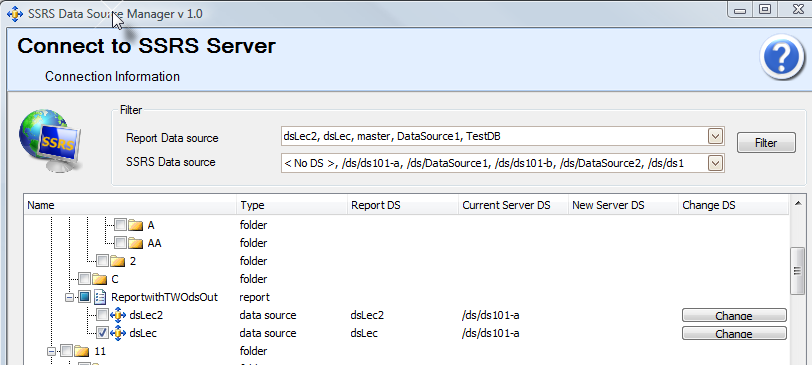Sort by the New Server DS column header
This screenshot has width=812, height=365.
coord(624,206)
